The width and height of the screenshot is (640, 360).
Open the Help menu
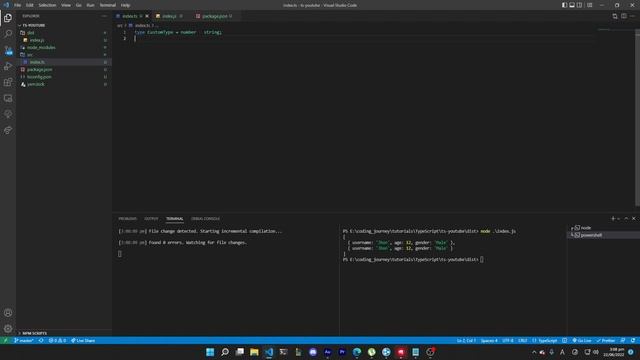pyautogui.click(x=125, y=5)
